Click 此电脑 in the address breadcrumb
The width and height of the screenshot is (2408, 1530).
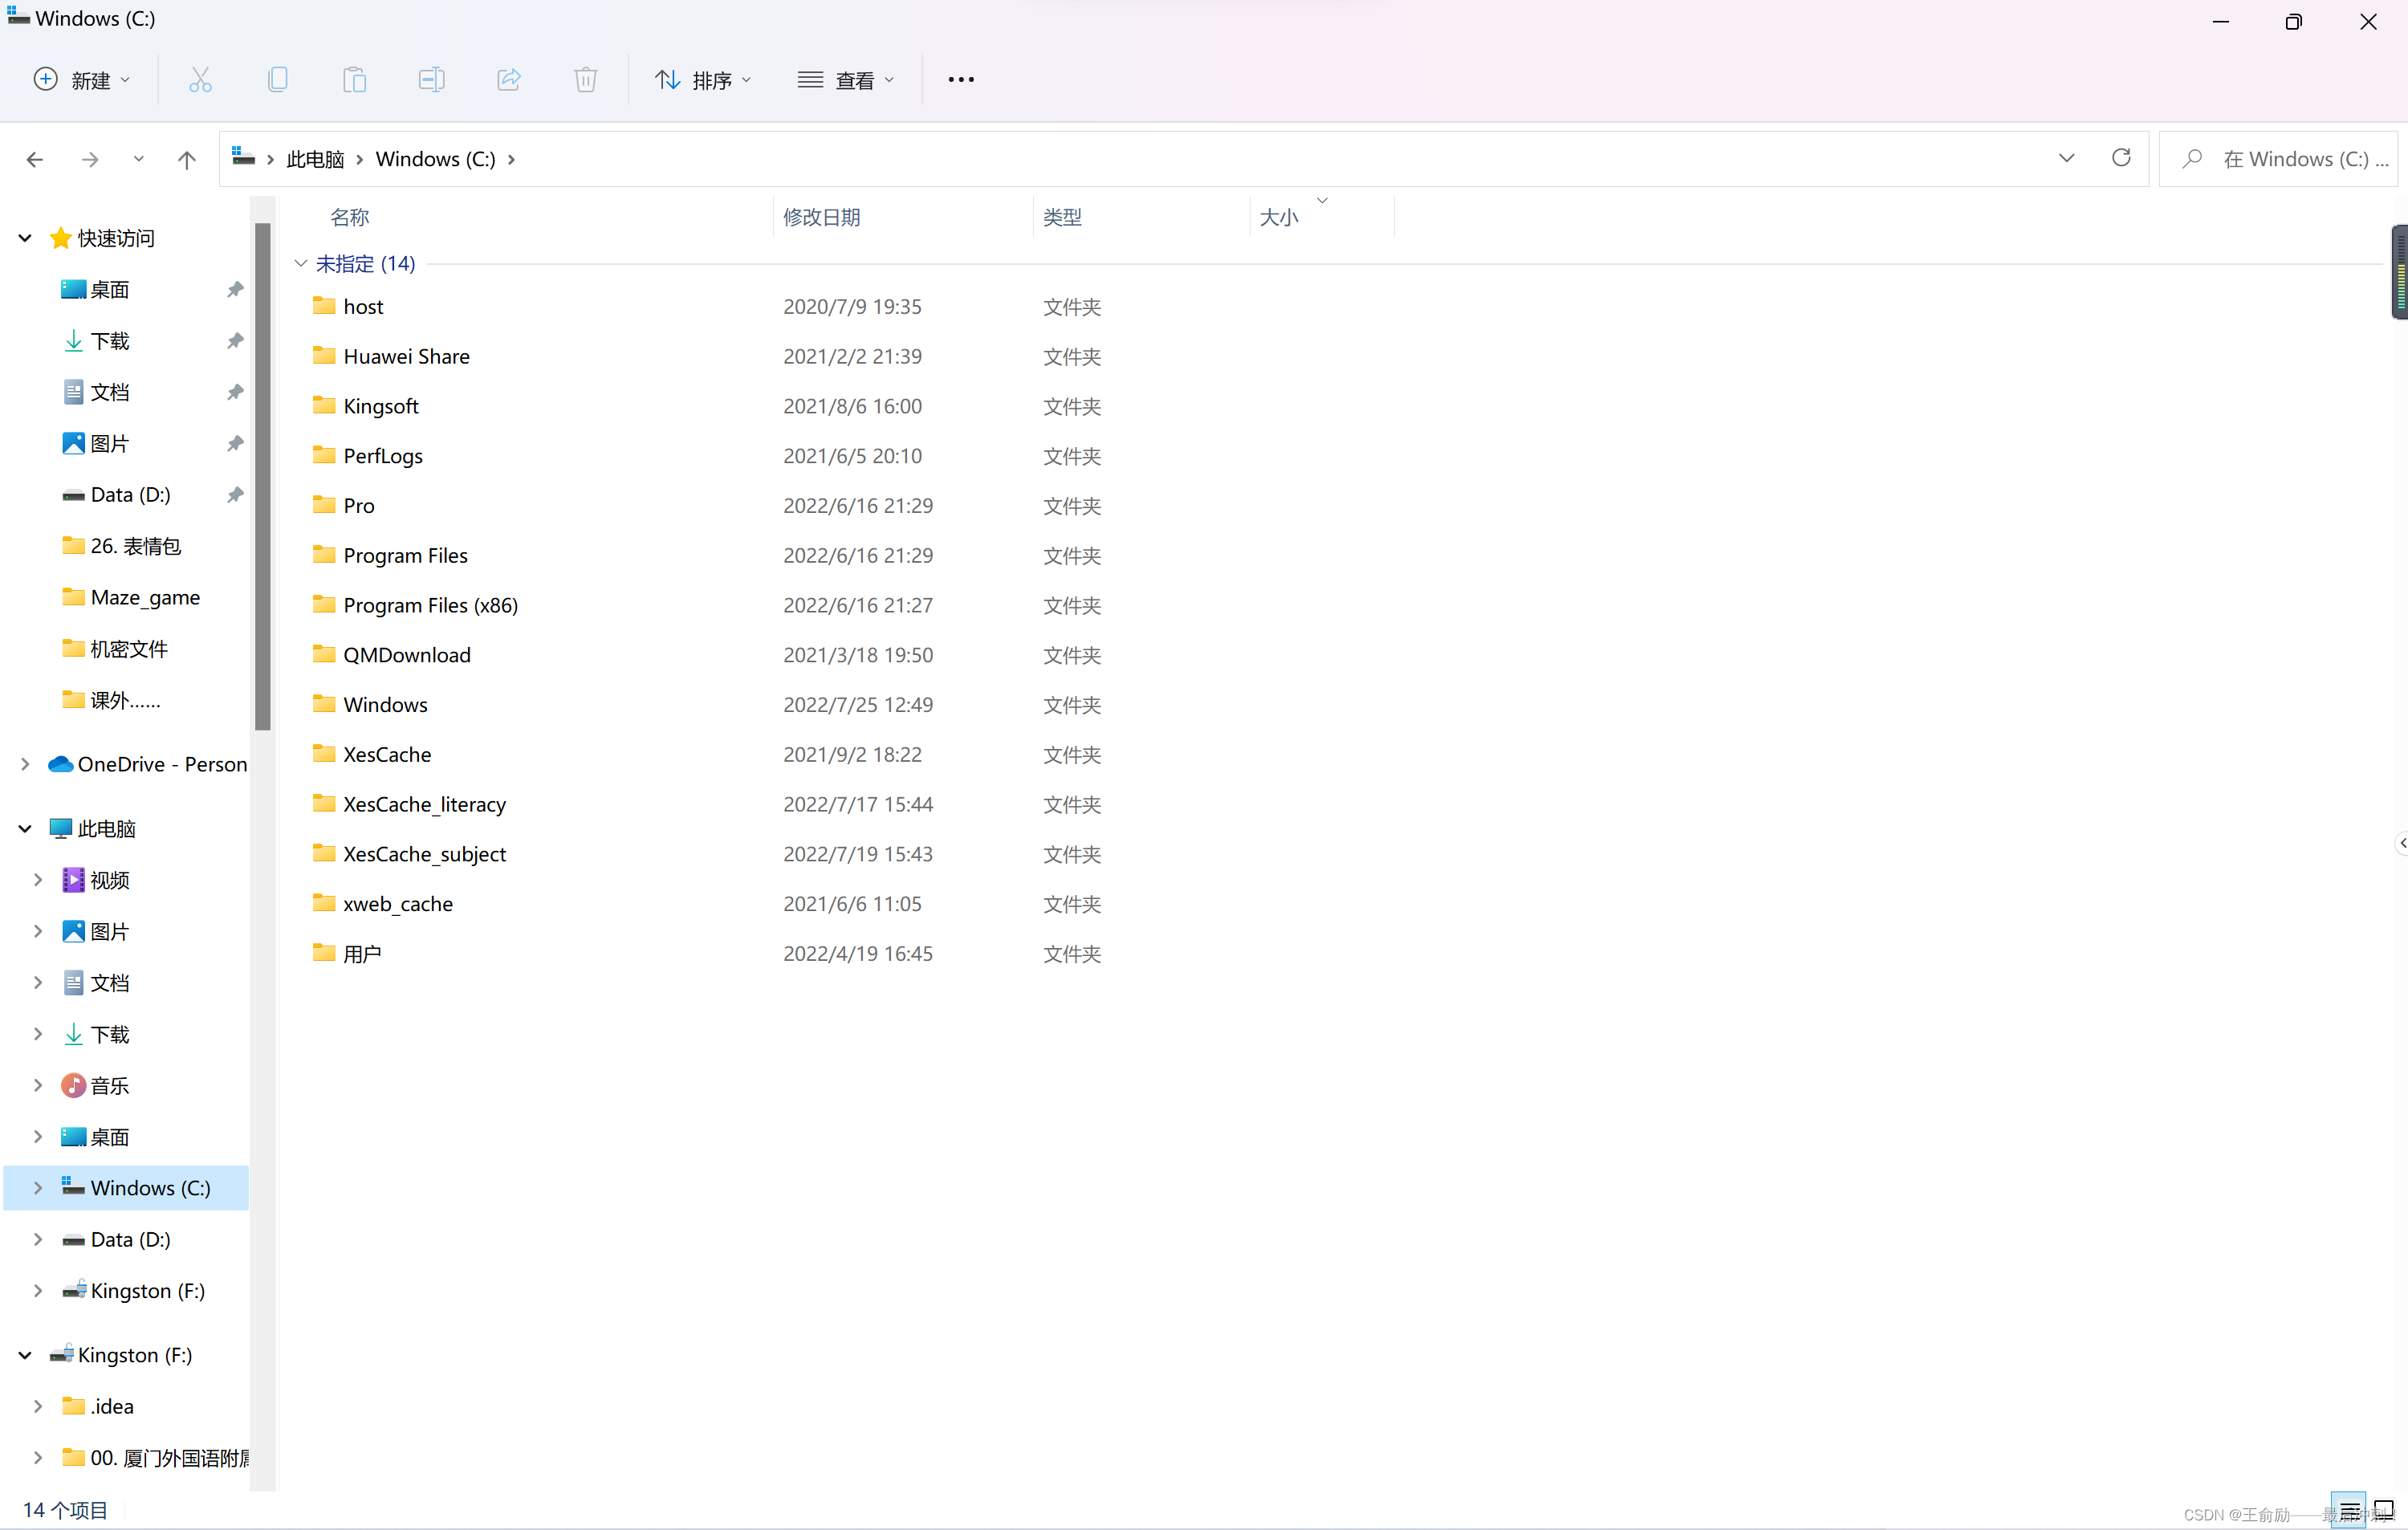coord(315,159)
